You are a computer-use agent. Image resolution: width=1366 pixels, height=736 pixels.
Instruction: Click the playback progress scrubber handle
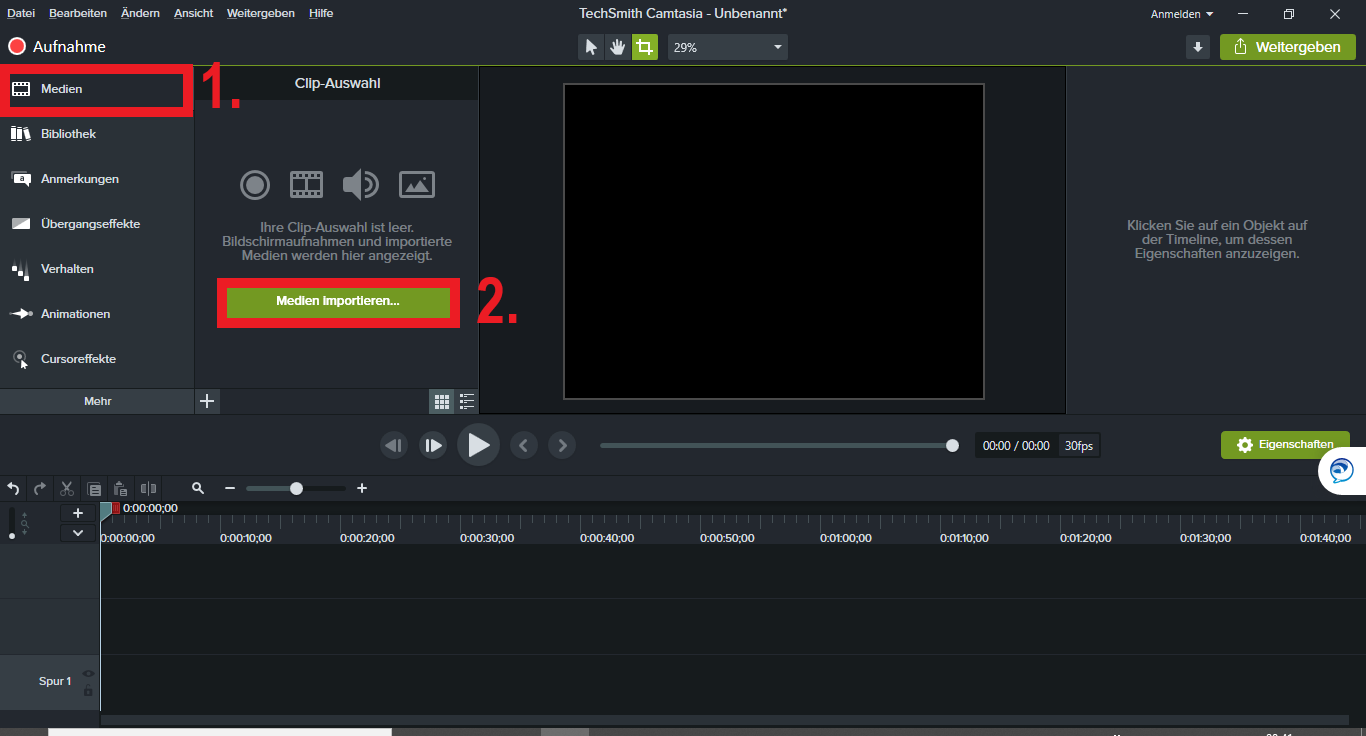point(952,445)
